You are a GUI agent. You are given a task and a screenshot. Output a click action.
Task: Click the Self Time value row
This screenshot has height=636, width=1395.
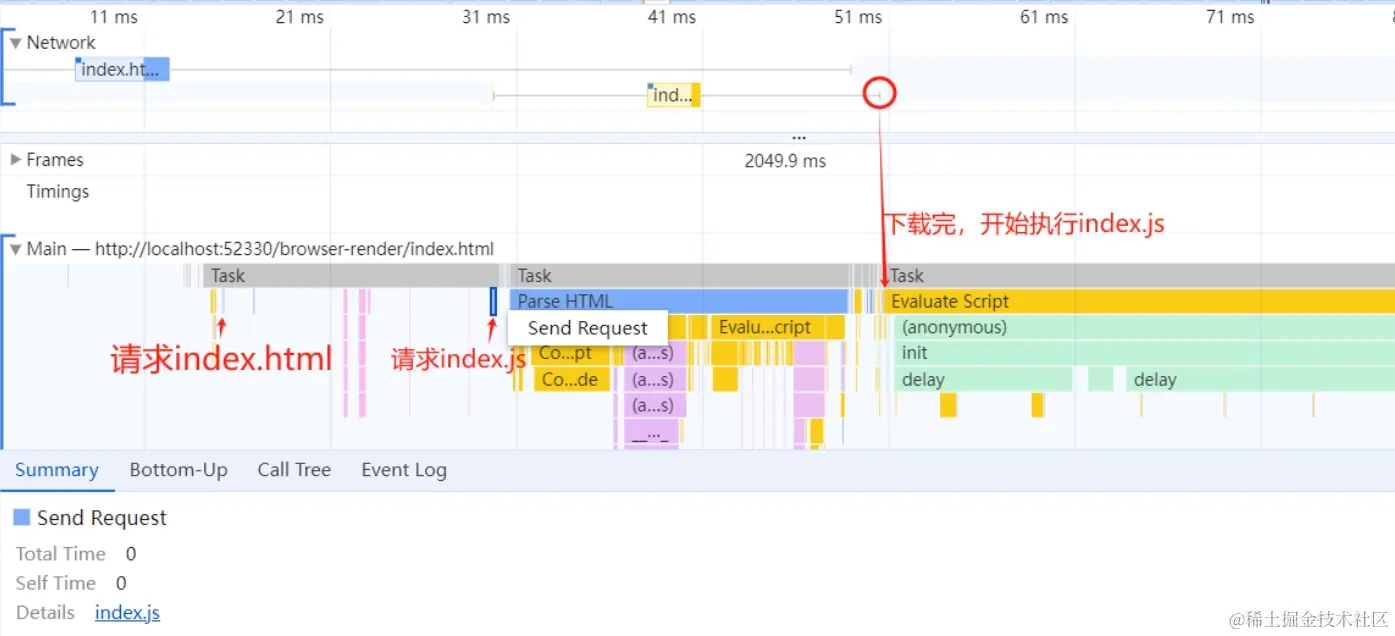[x=71, y=583]
